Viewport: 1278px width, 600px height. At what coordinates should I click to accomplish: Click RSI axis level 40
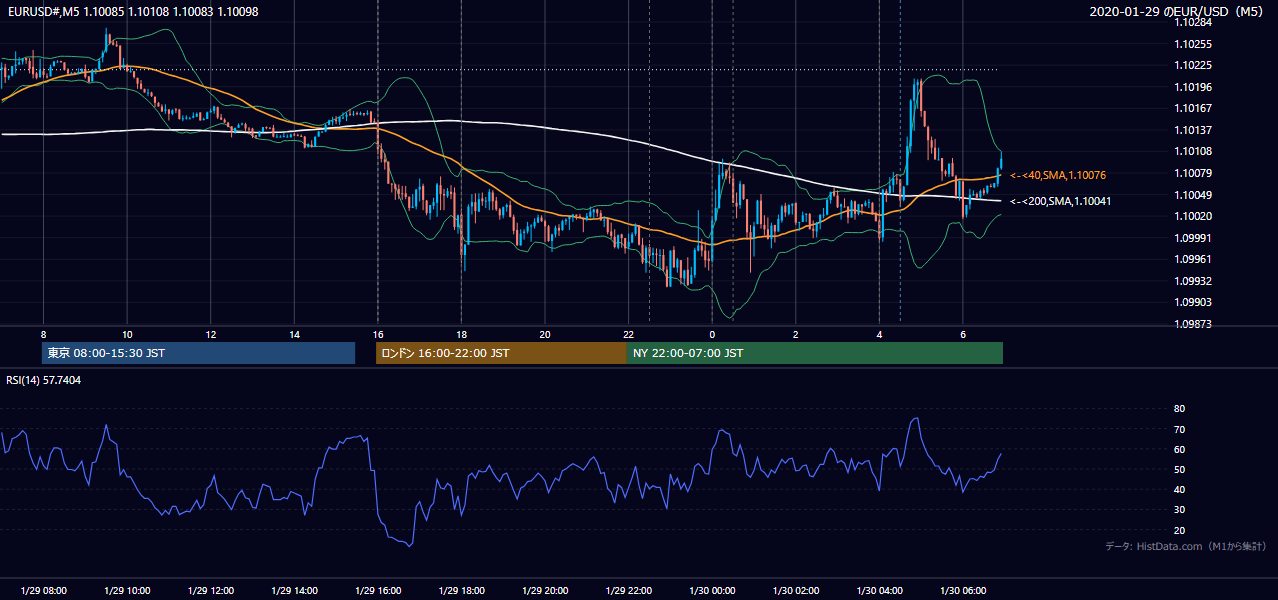[1180, 489]
